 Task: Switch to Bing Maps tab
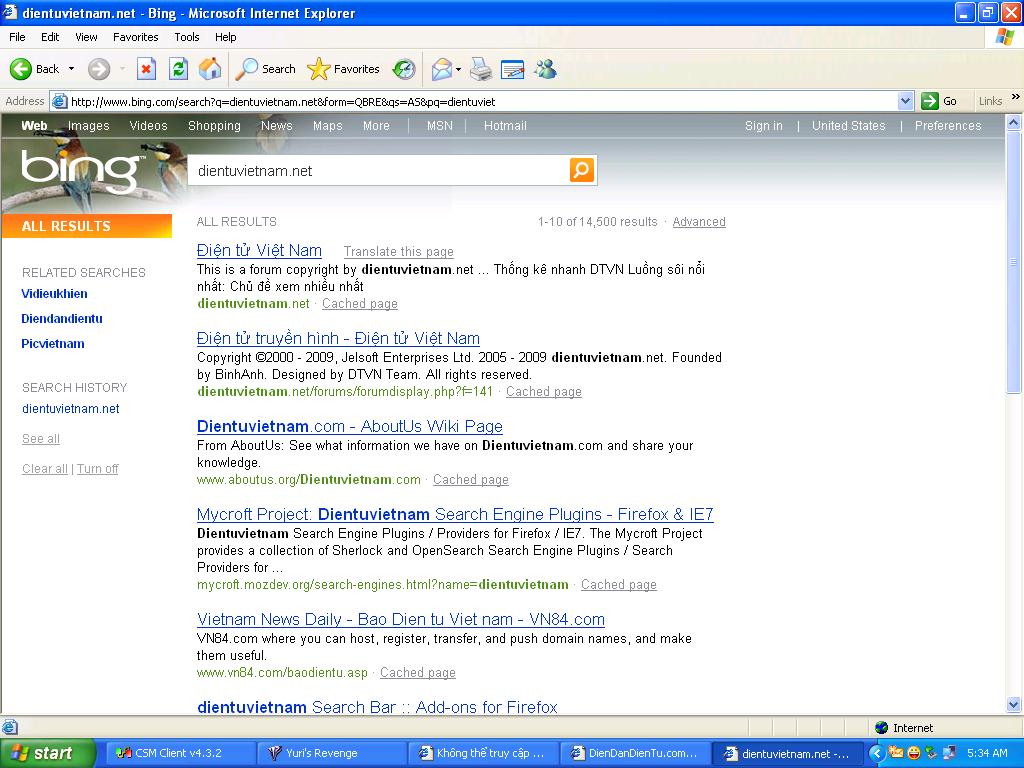327,125
